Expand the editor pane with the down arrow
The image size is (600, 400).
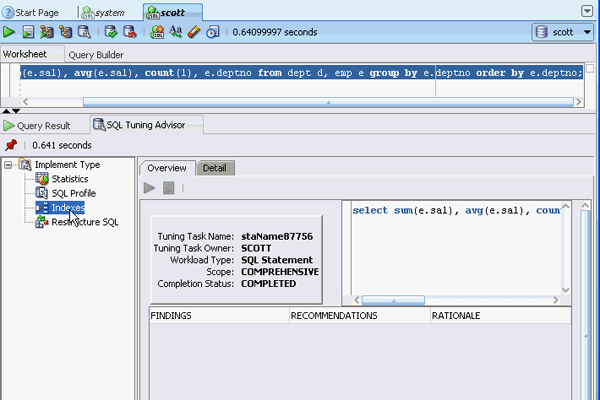pos(16,111)
